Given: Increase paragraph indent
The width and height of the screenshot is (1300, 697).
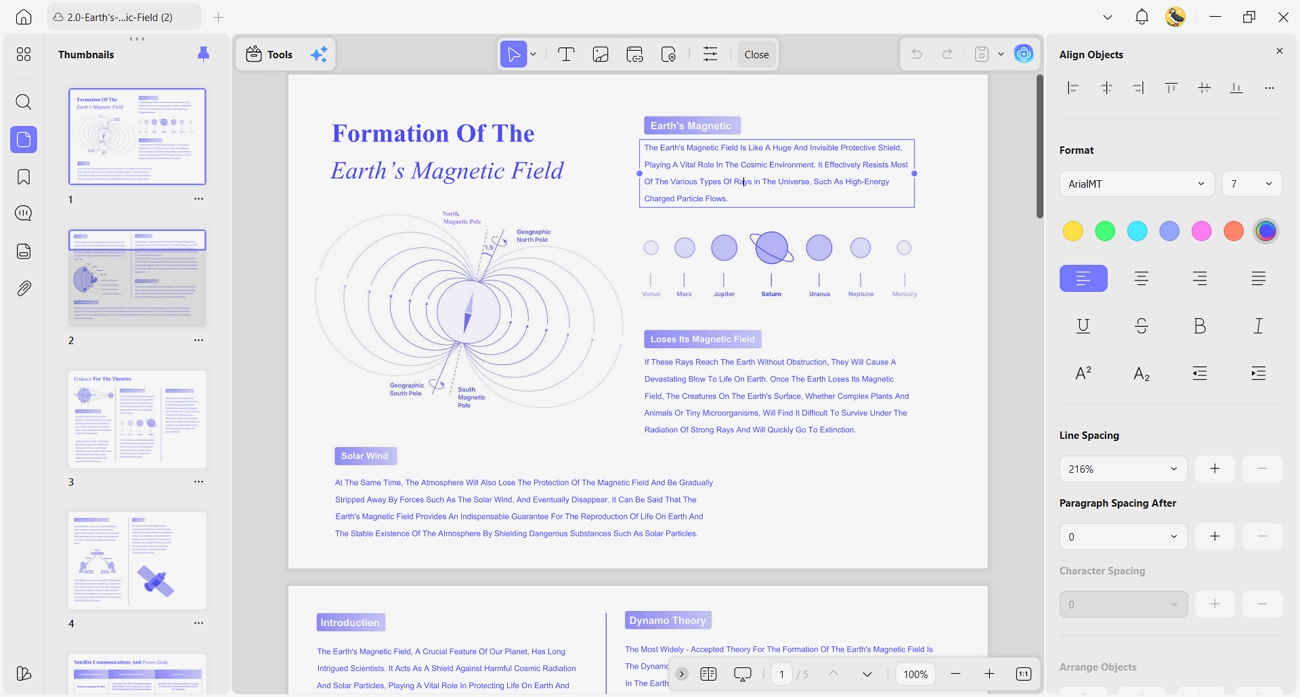Looking at the screenshot, I should click(1258, 373).
